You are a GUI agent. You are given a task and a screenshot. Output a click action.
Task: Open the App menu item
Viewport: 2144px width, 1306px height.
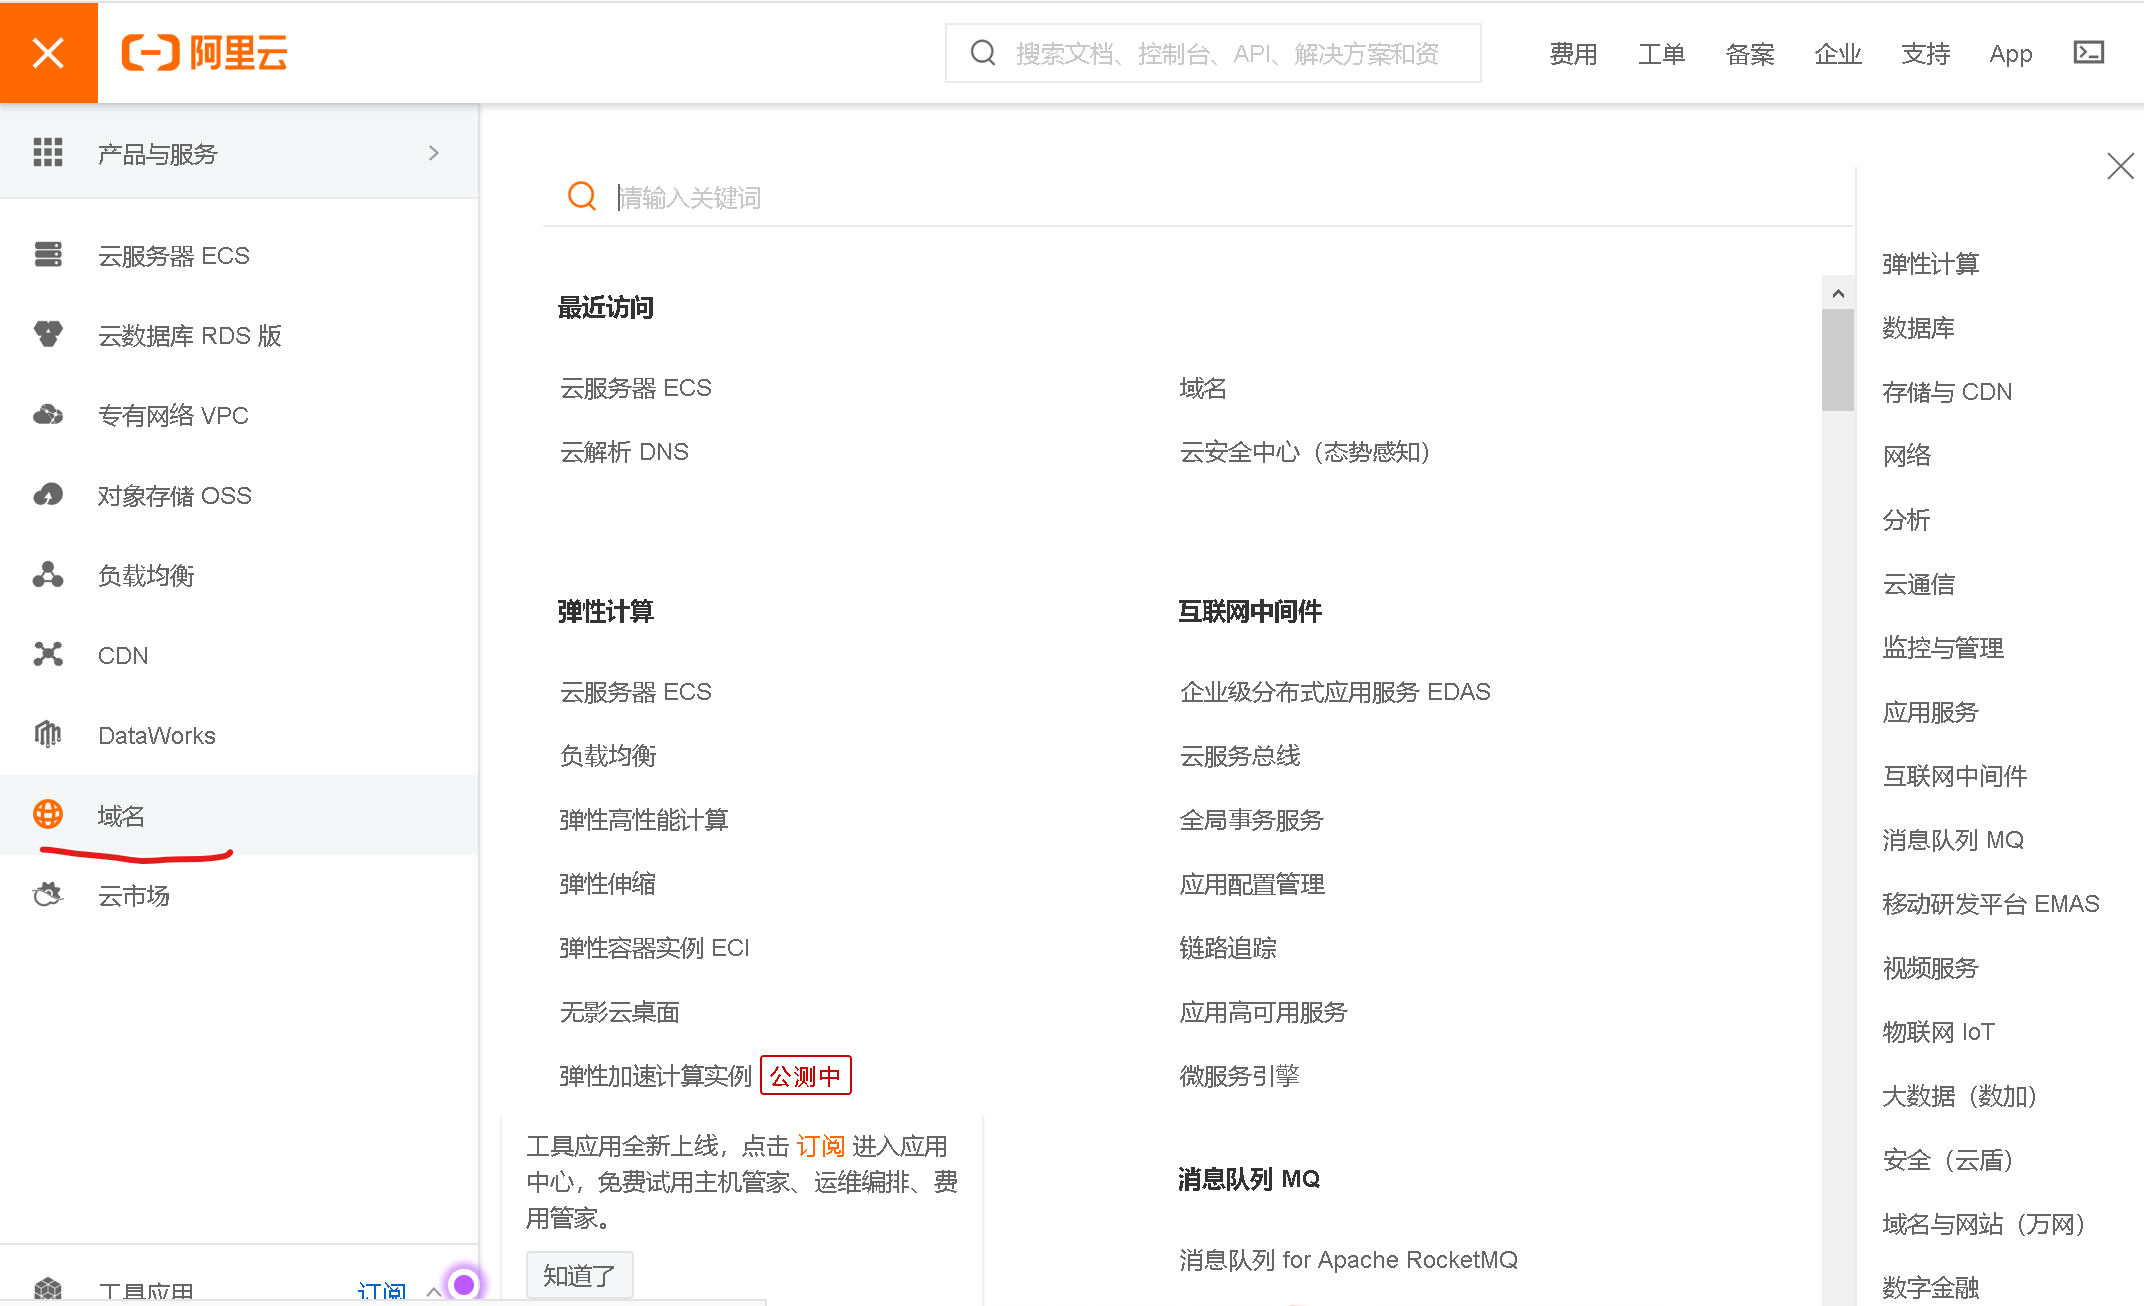[2011, 54]
